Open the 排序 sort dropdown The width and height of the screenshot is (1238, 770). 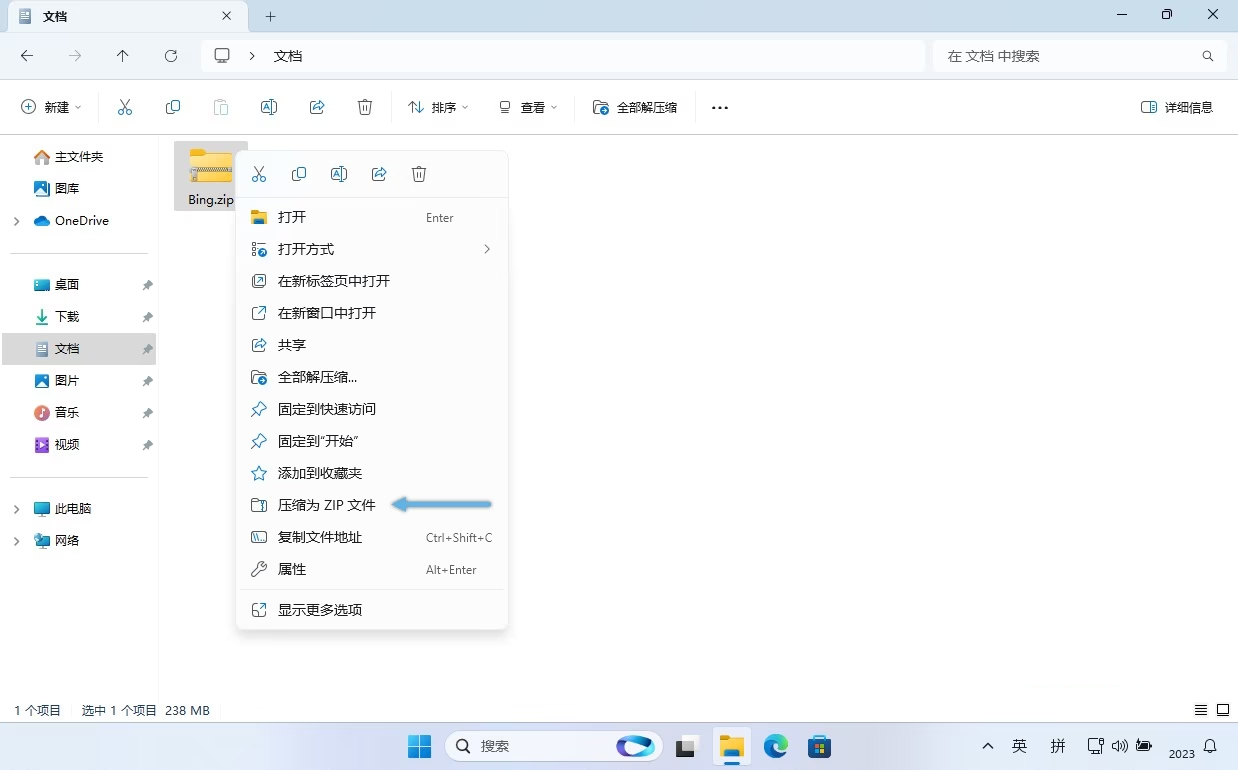tap(438, 107)
